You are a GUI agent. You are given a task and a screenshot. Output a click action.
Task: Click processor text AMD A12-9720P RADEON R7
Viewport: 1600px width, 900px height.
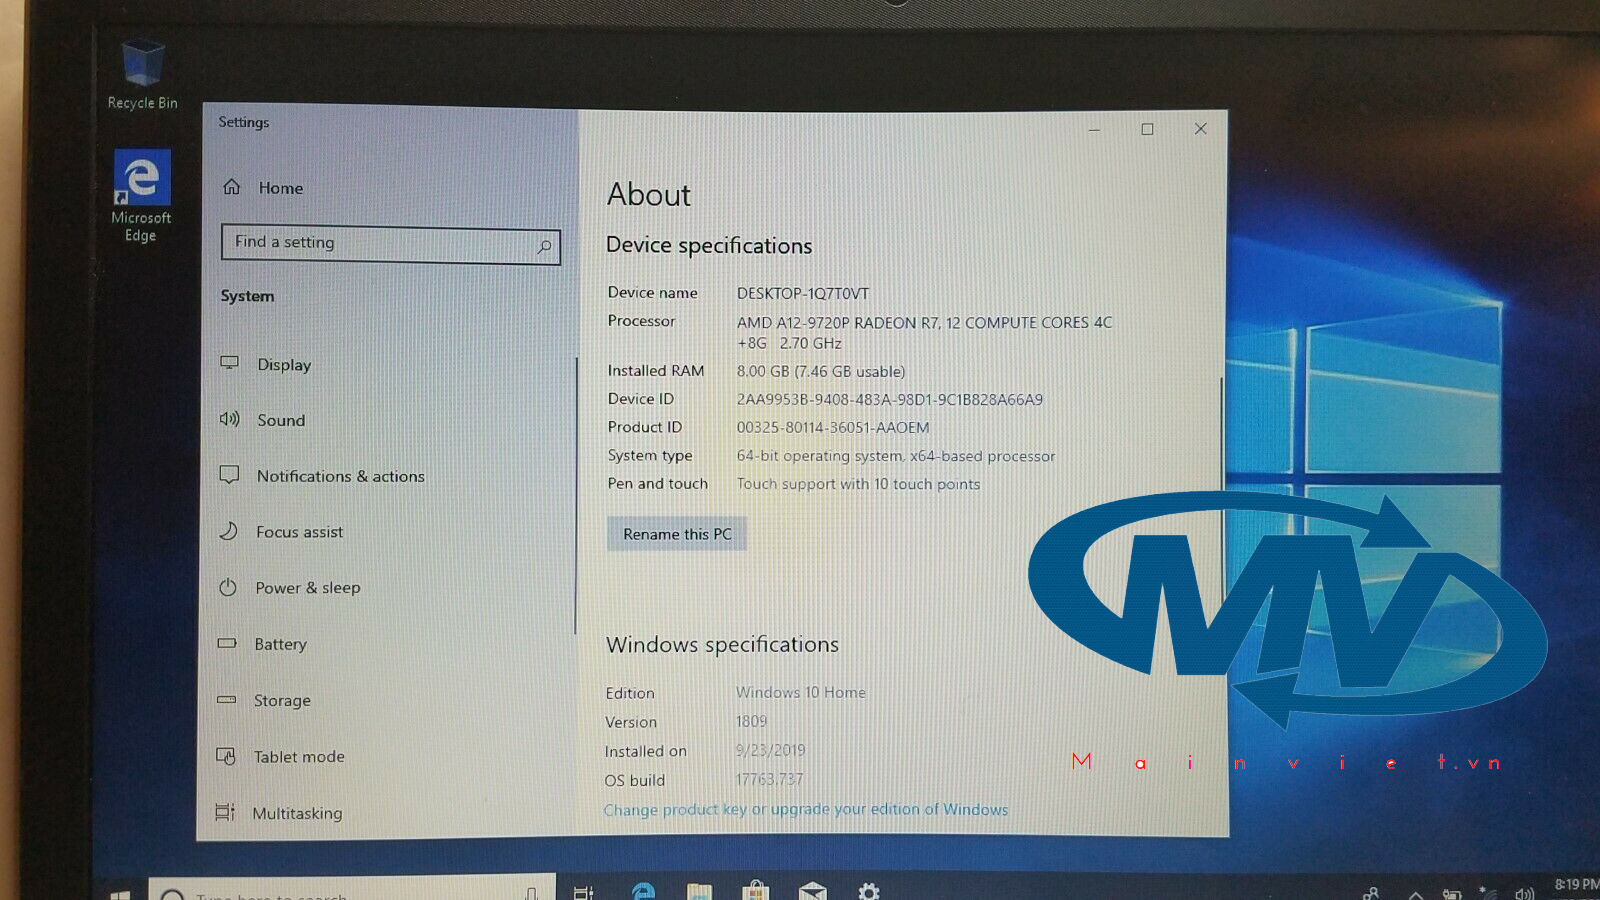click(x=838, y=322)
